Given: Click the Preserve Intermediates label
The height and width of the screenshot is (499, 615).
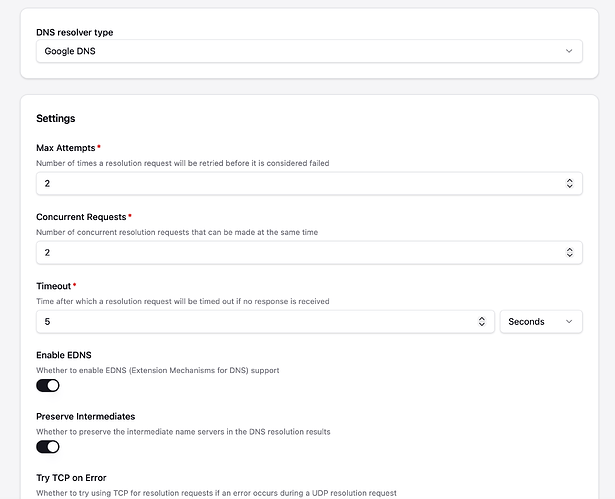Looking at the screenshot, I should tap(86, 416).
